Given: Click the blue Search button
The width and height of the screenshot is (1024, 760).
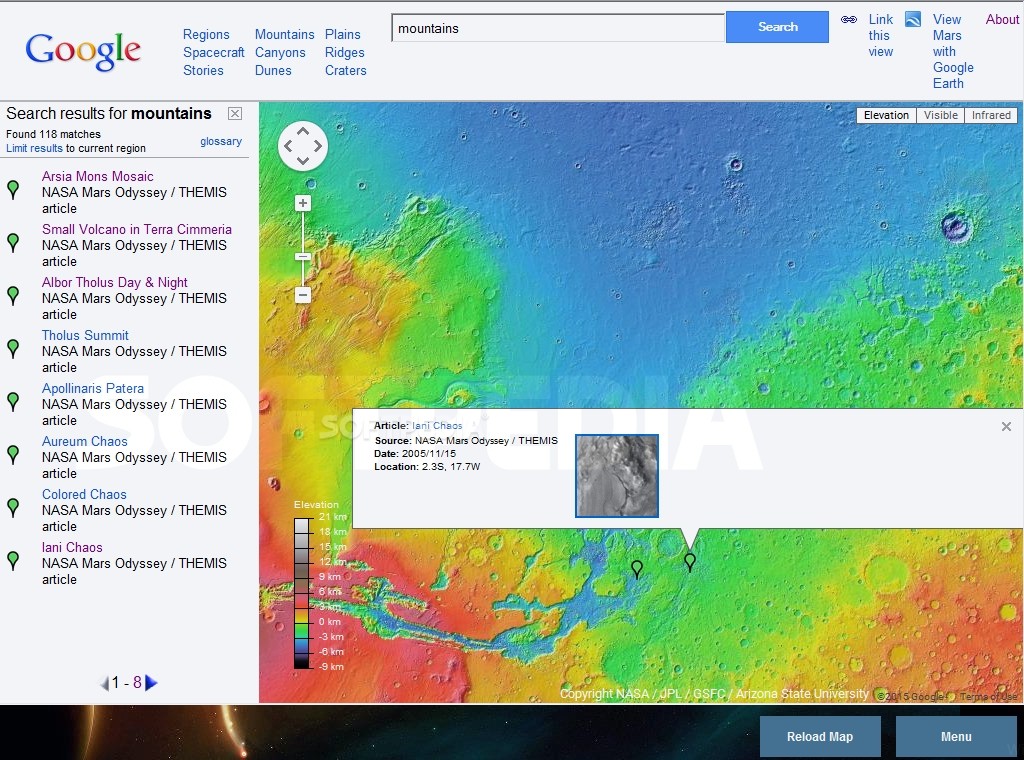Looking at the screenshot, I should 777,27.
